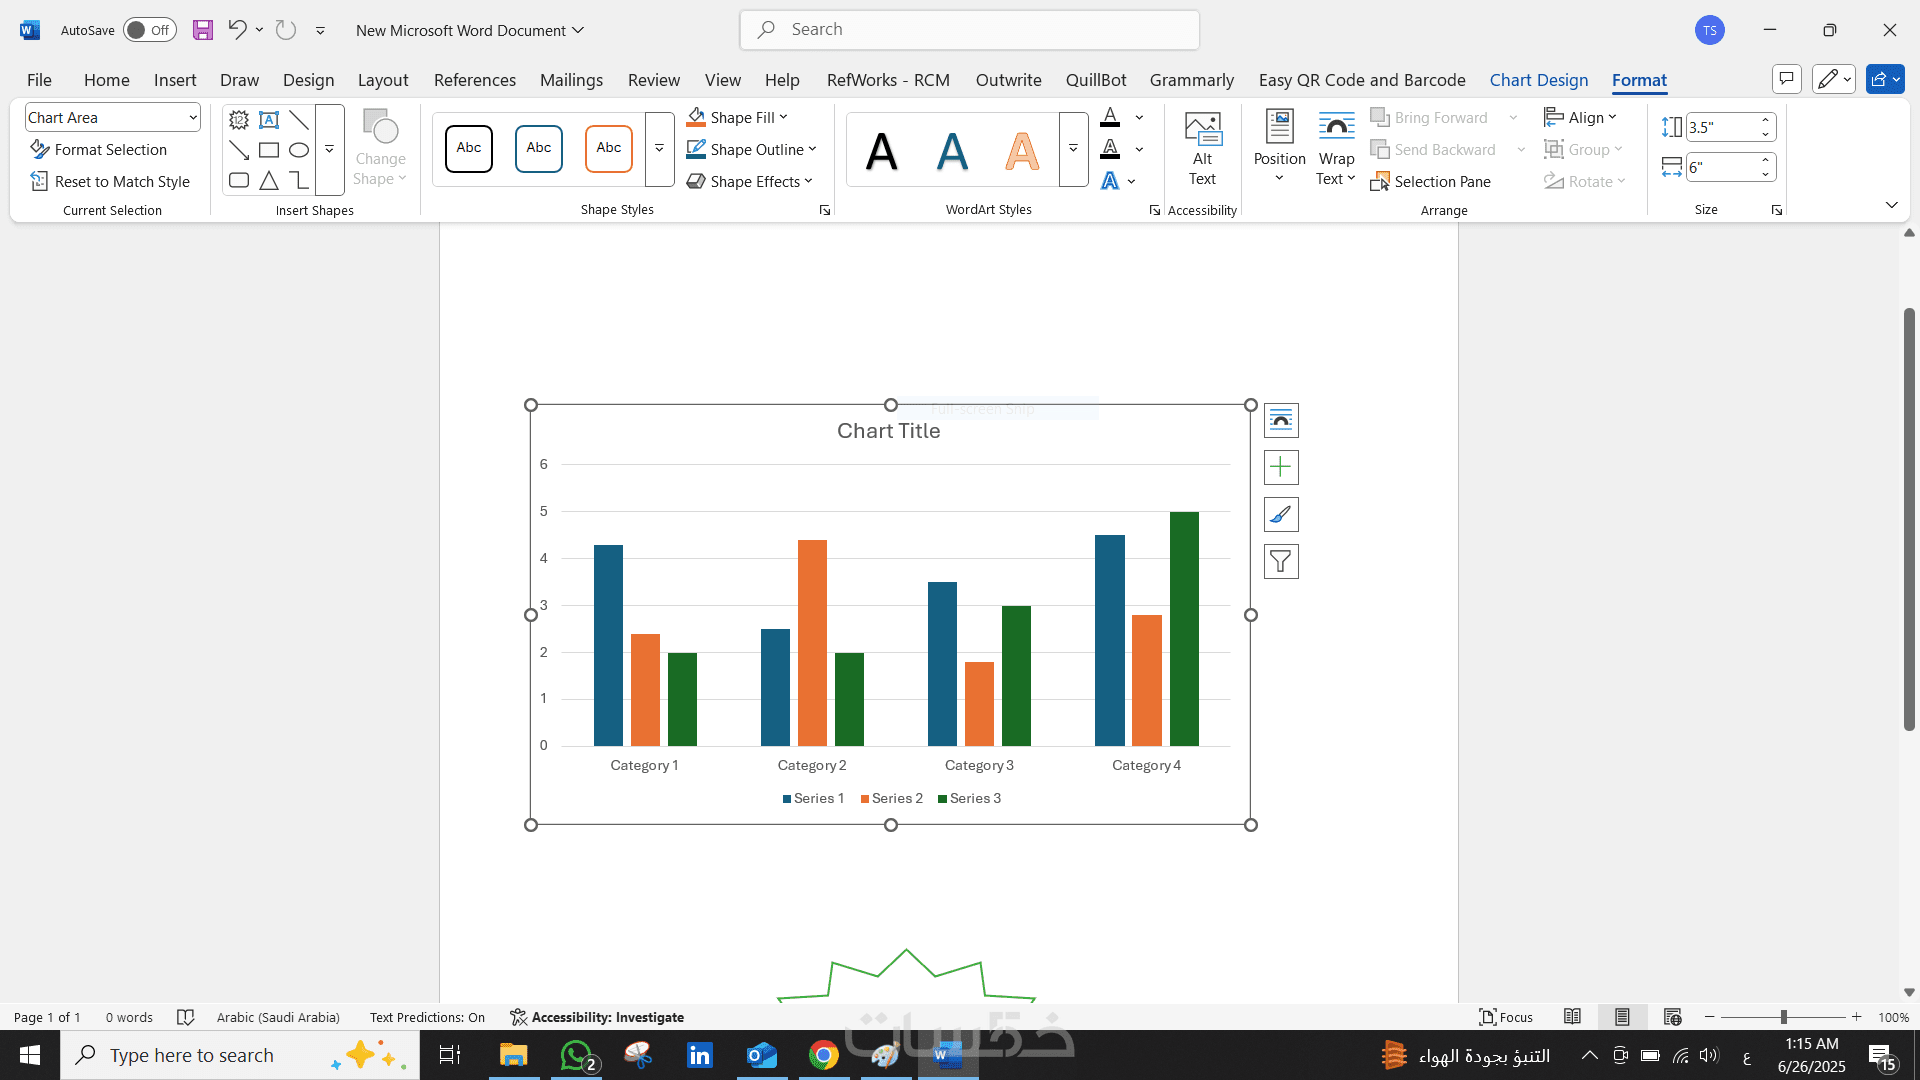
Task: Click the Chart Filters funnel icon
Action: (1281, 561)
